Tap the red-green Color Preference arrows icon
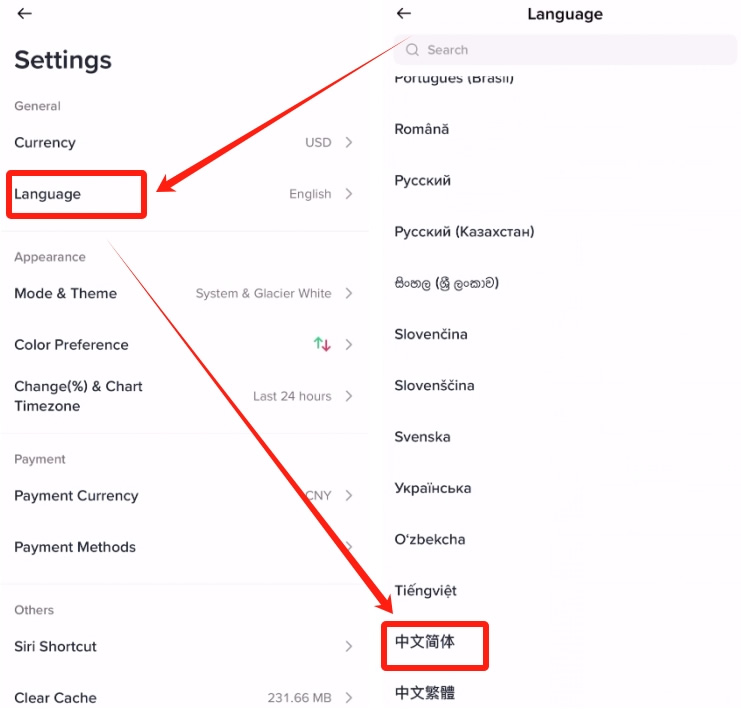Viewport: 741px width, 715px height. [x=322, y=344]
